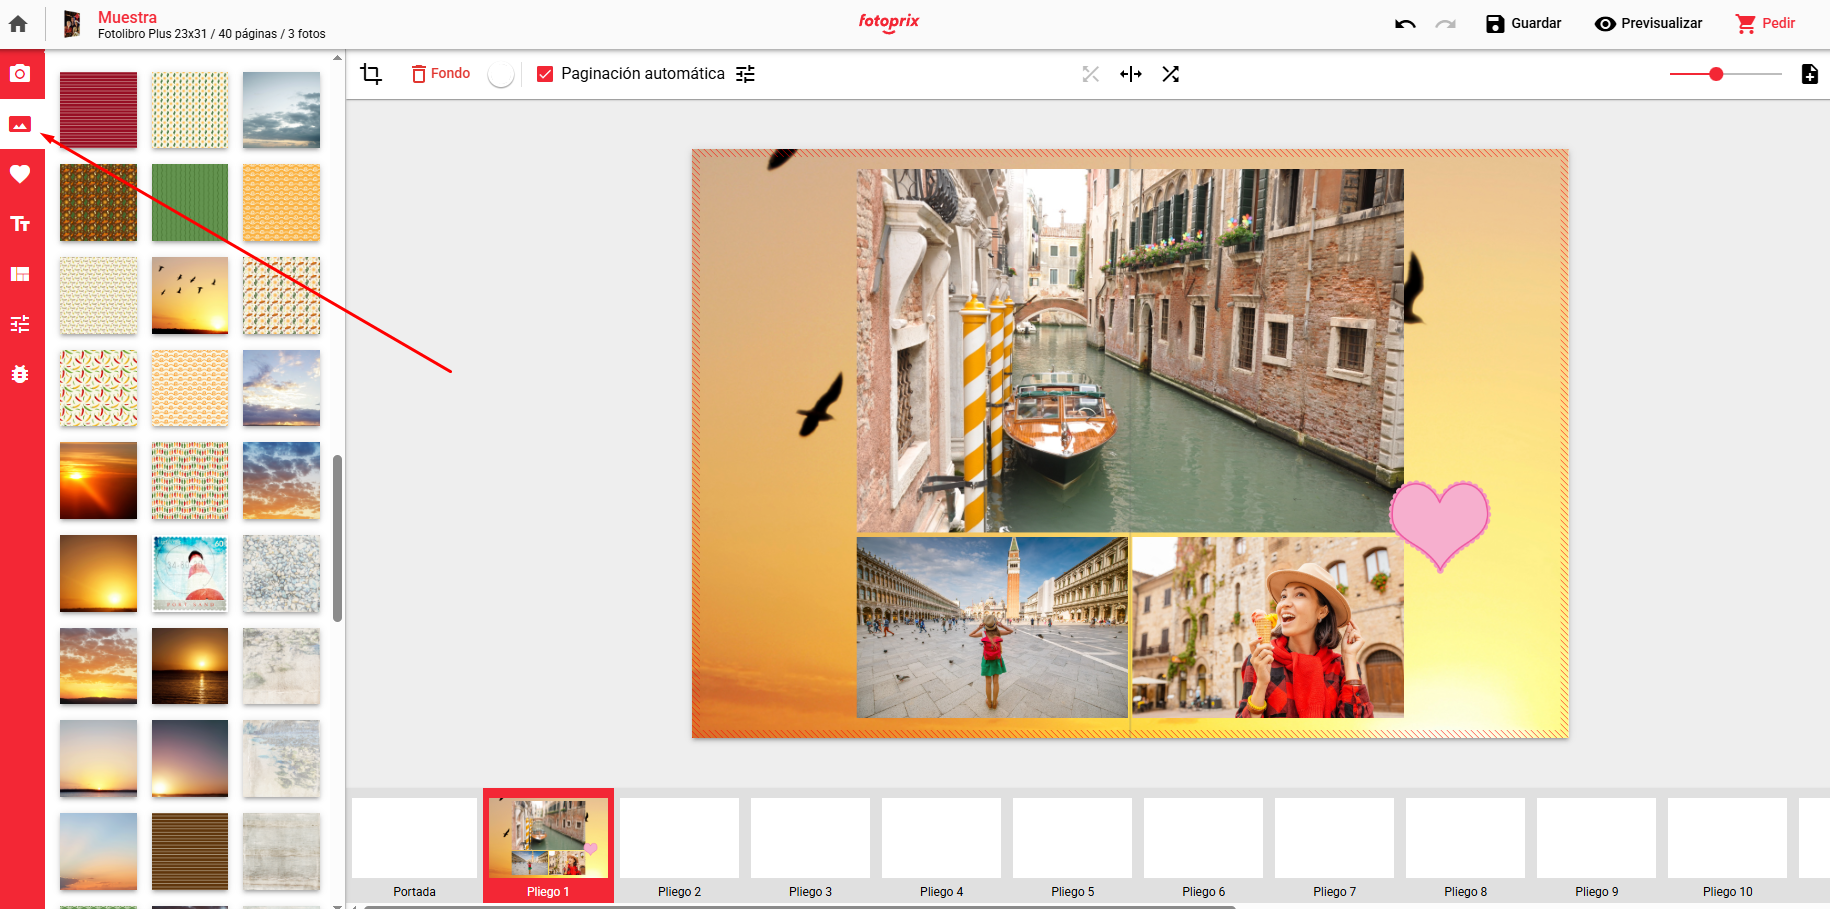1830x909 pixels.
Task: Add a new page with the page-plus icon
Action: point(1809,74)
